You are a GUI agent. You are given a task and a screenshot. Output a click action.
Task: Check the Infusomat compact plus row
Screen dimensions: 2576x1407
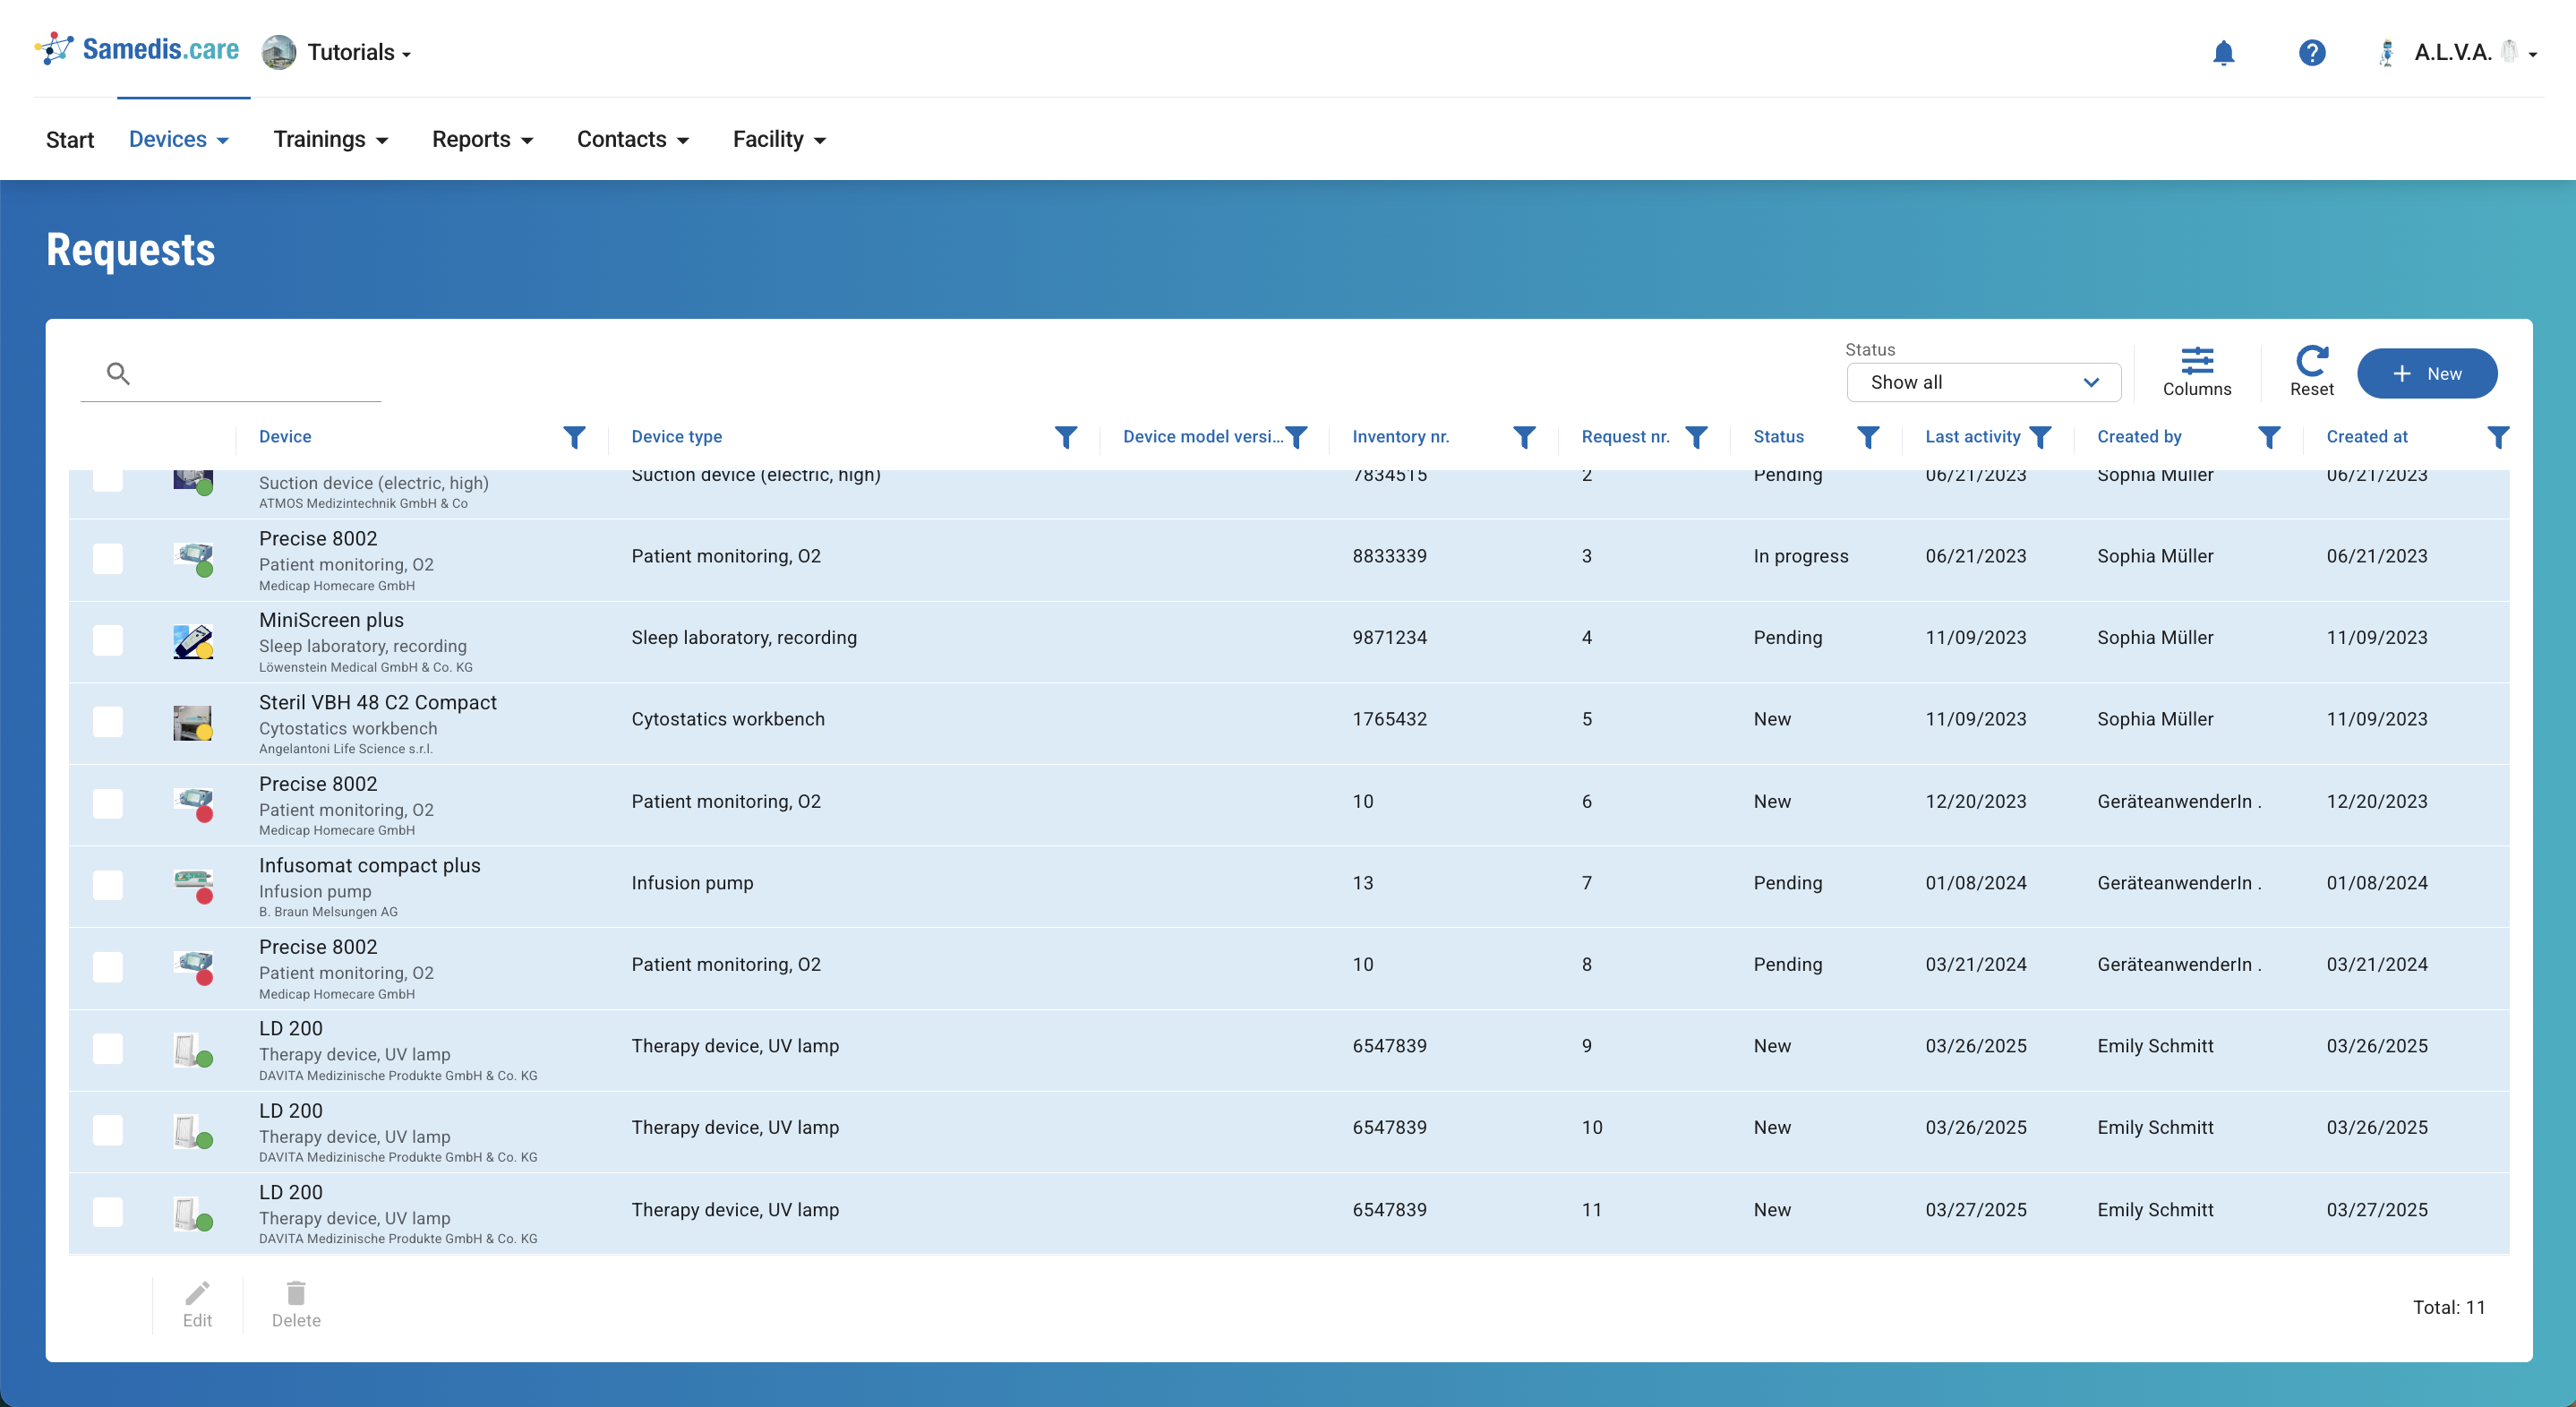pyautogui.click(x=108, y=884)
